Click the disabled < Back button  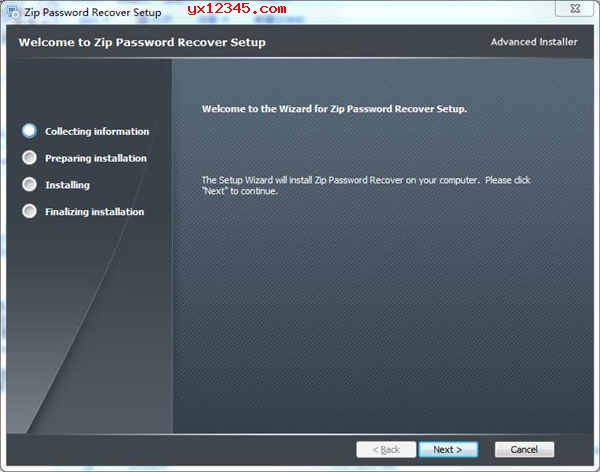pyautogui.click(x=386, y=449)
